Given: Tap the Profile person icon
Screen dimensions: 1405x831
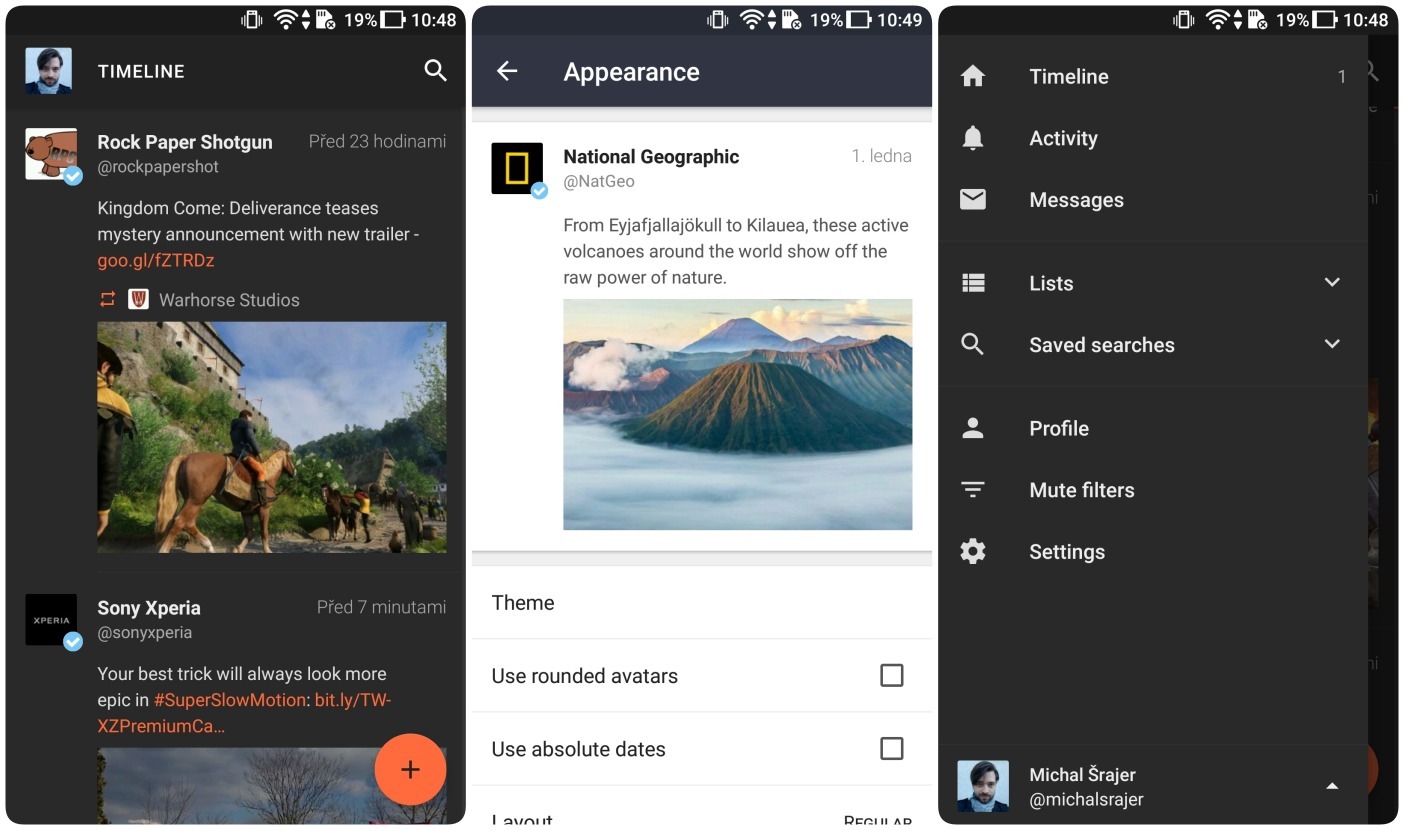Looking at the screenshot, I should [972, 428].
